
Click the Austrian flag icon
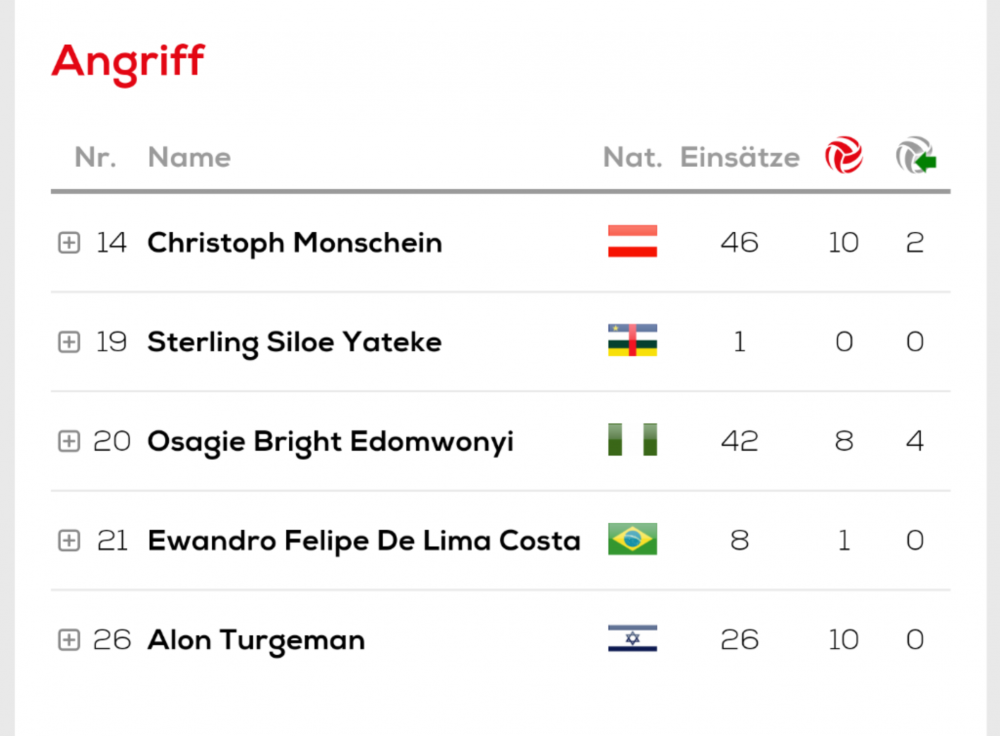click(632, 241)
